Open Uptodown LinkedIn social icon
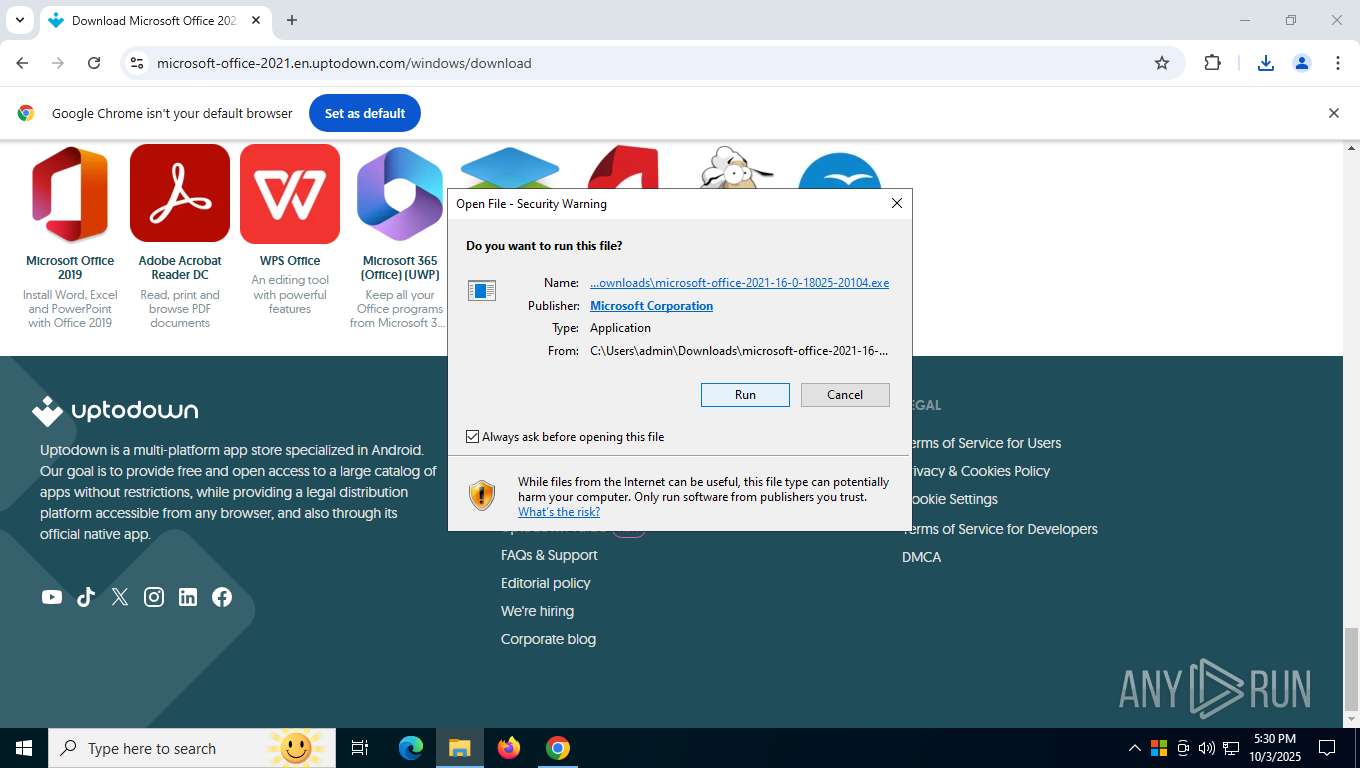The width and height of the screenshot is (1360, 768). (188, 597)
